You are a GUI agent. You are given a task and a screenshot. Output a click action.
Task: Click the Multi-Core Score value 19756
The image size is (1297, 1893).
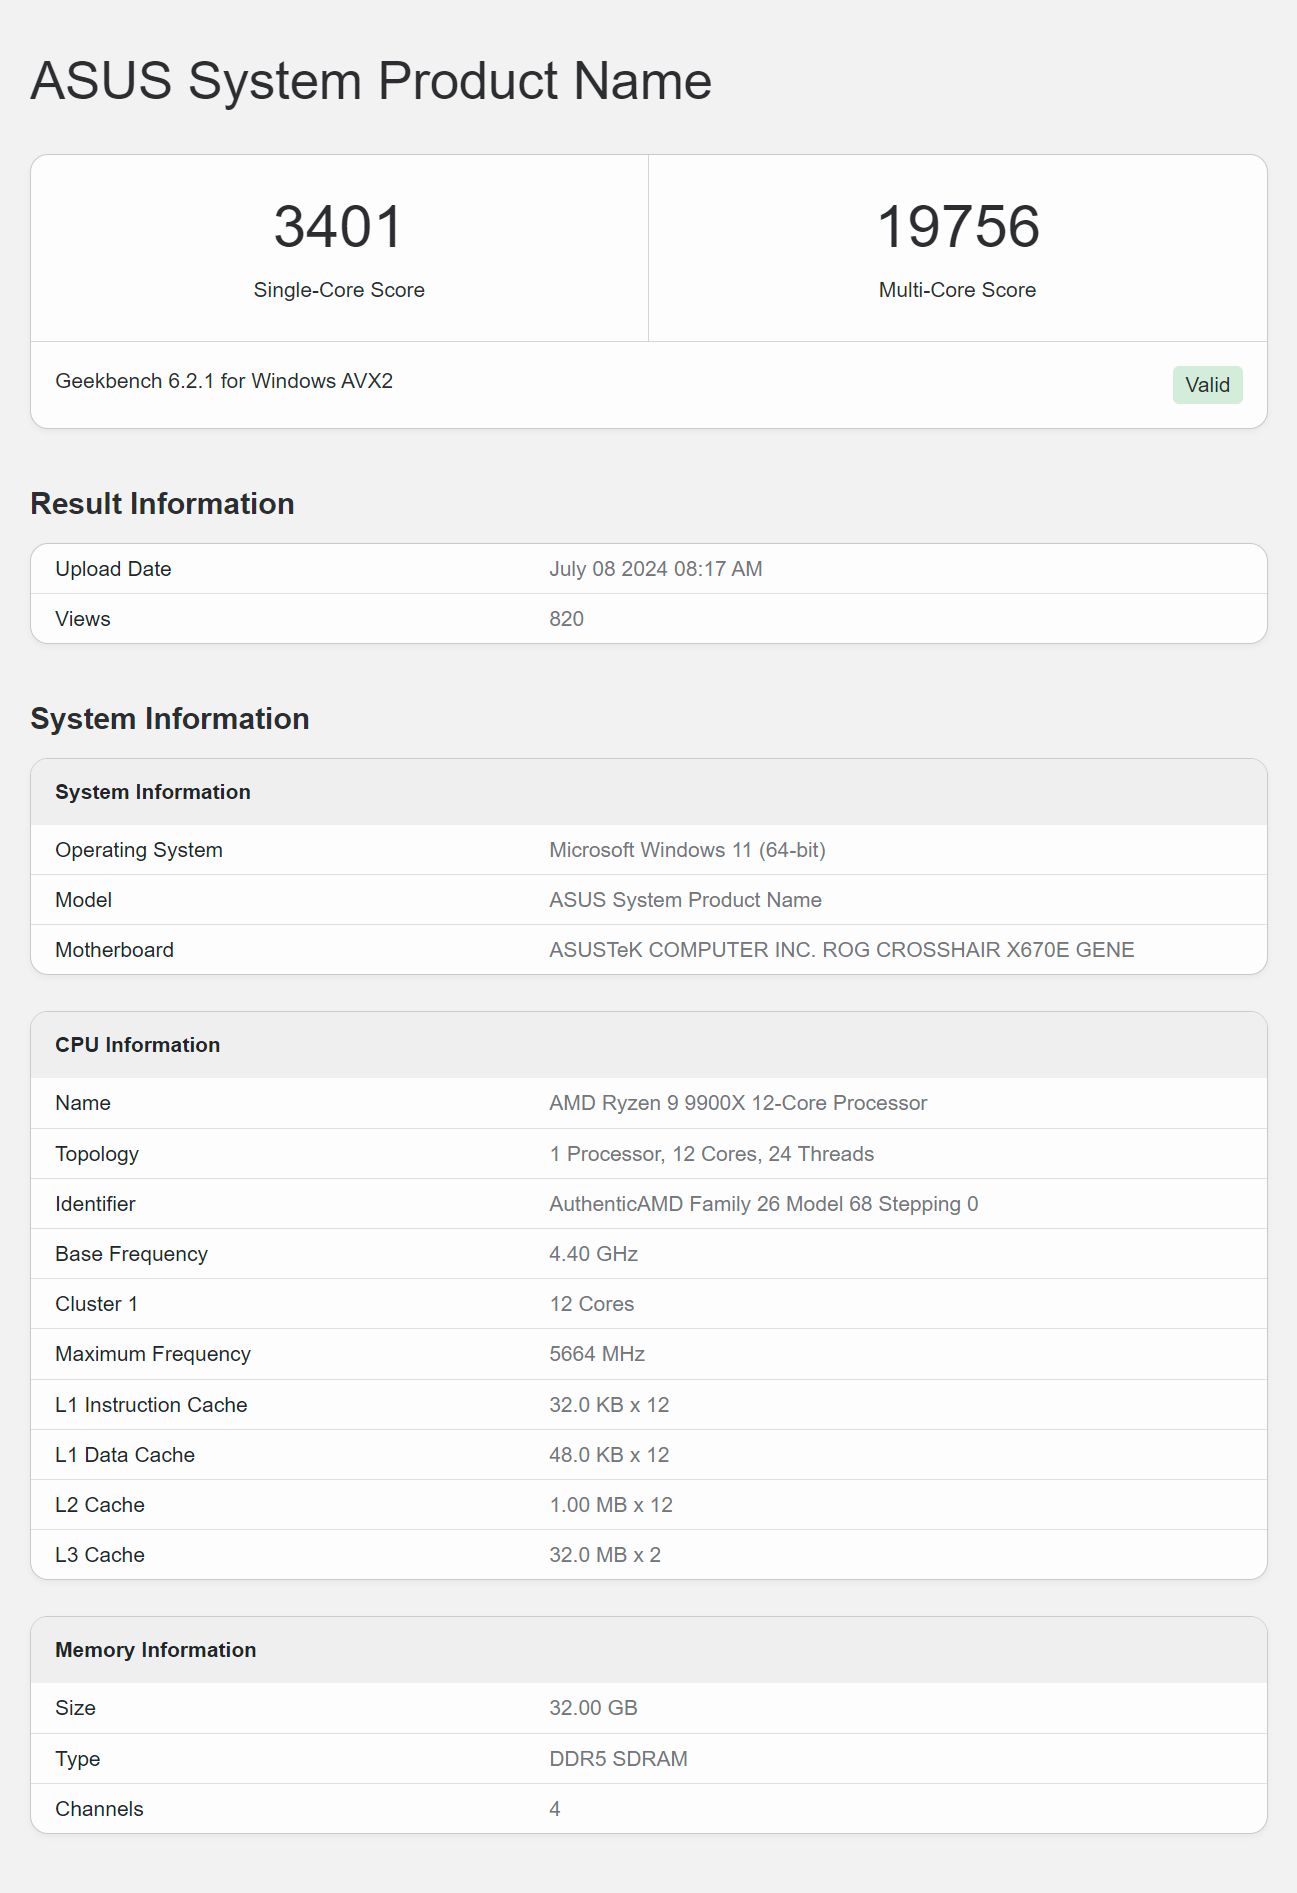click(x=957, y=226)
